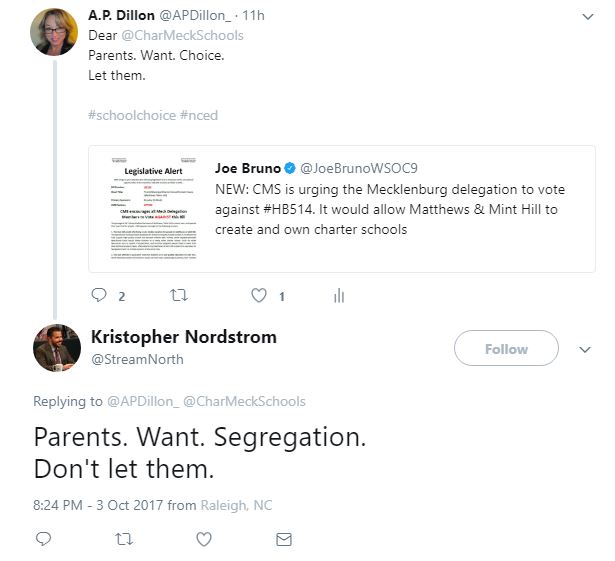This screenshot has height=561, width=615.
Task: Open the #schoolchoice hashtag
Action: (x=119, y=115)
